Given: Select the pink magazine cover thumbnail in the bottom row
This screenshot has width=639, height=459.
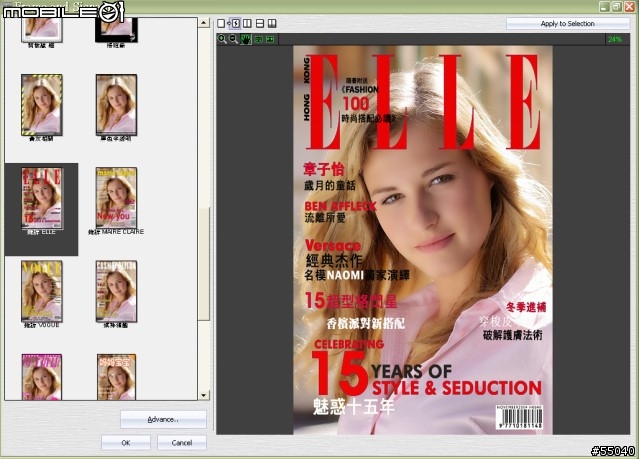Looking at the screenshot, I should point(42,377).
